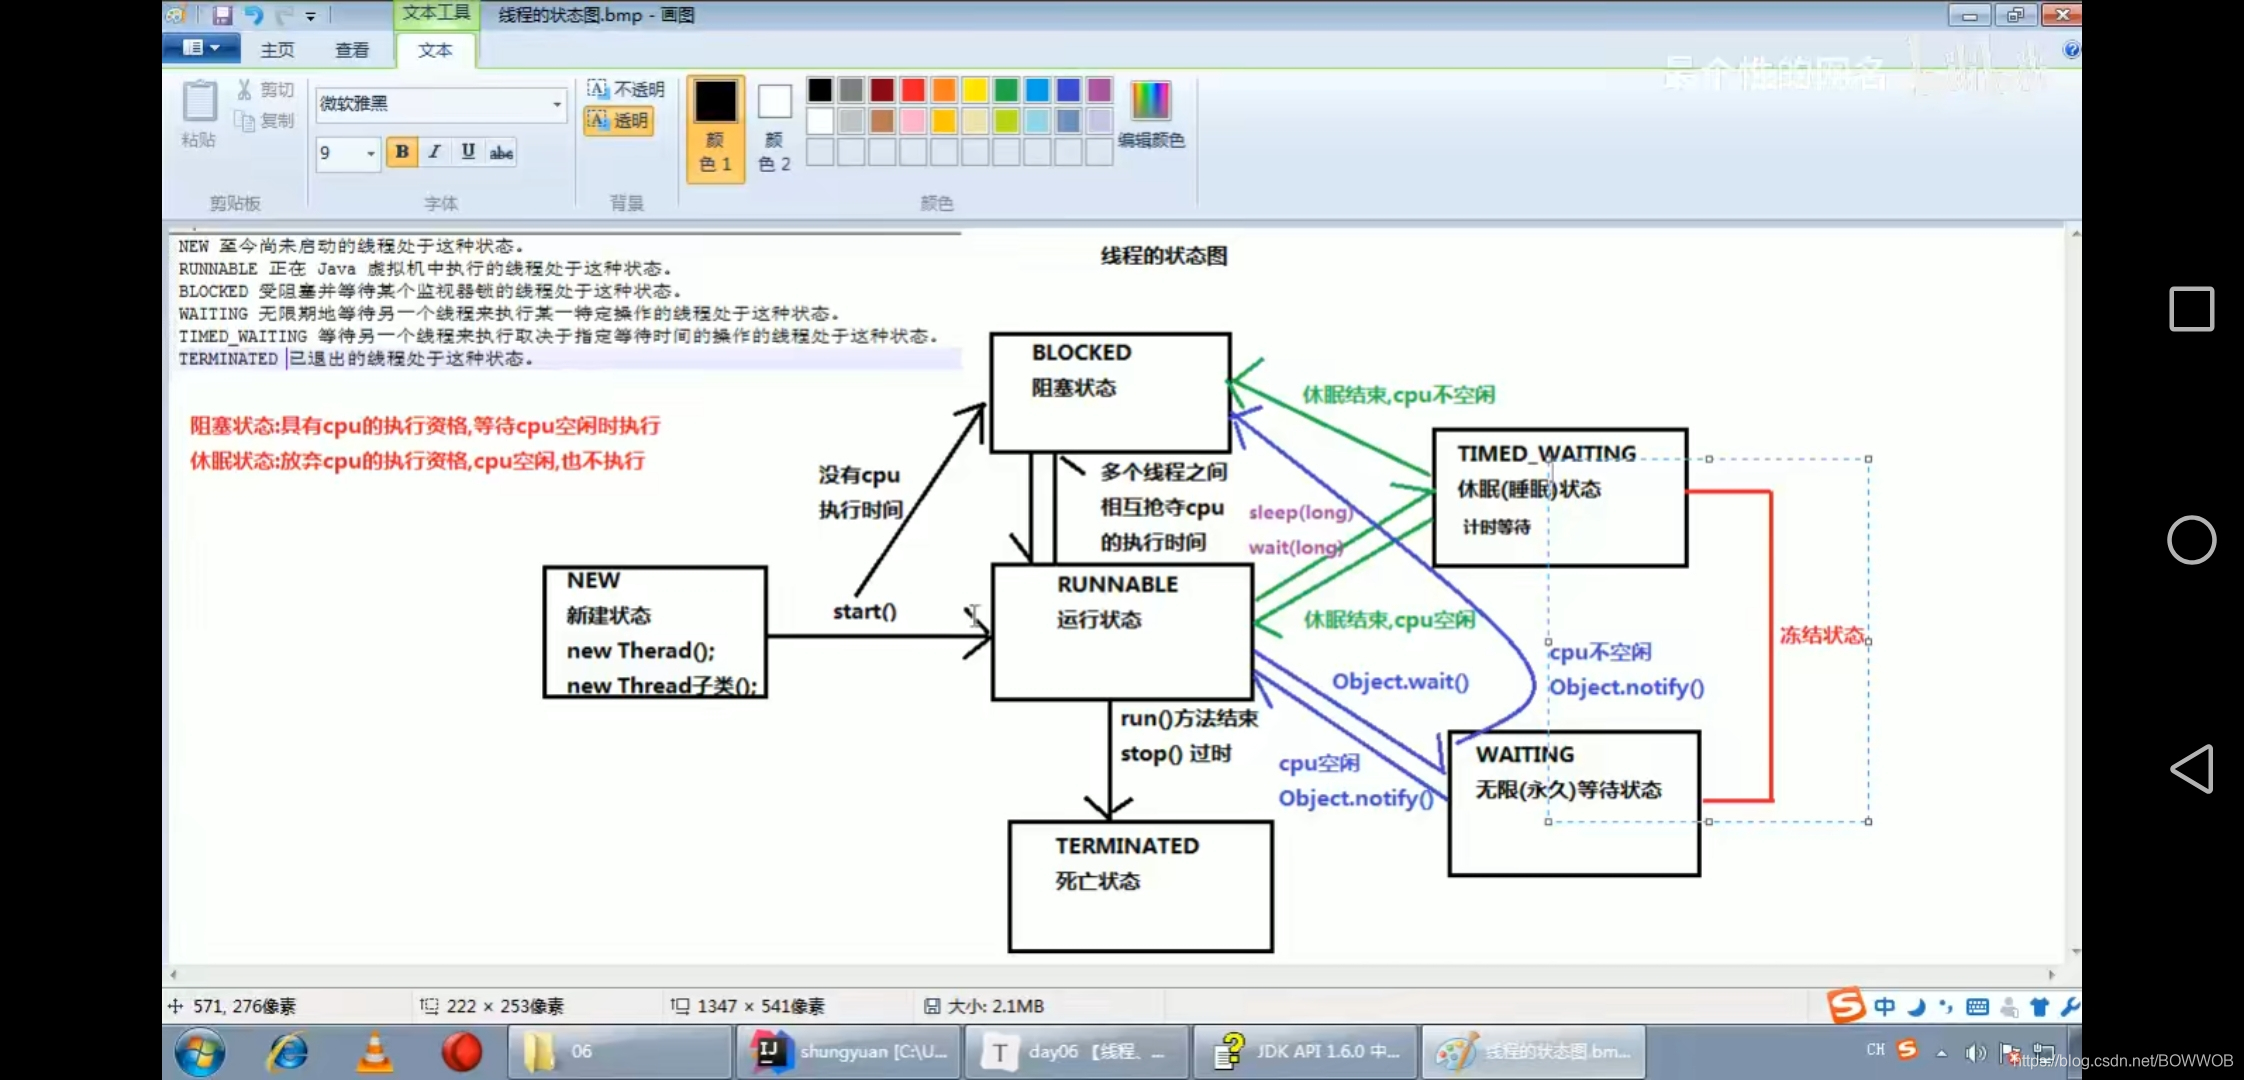Open 编辑颜色 edit colors dialog

pyautogui.click(x=1151, y=115)
